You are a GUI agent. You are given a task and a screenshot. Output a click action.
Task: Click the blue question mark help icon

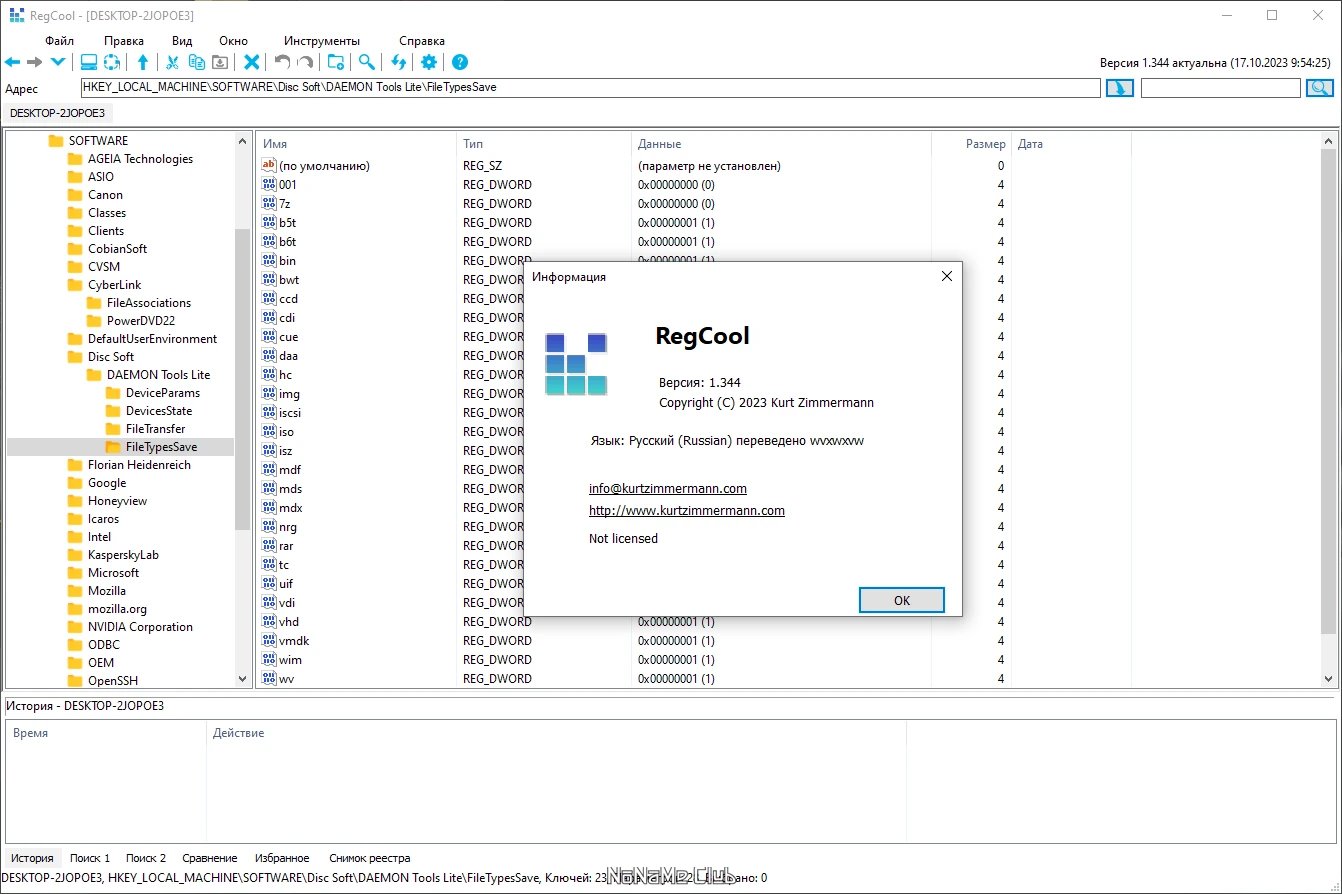460,62
